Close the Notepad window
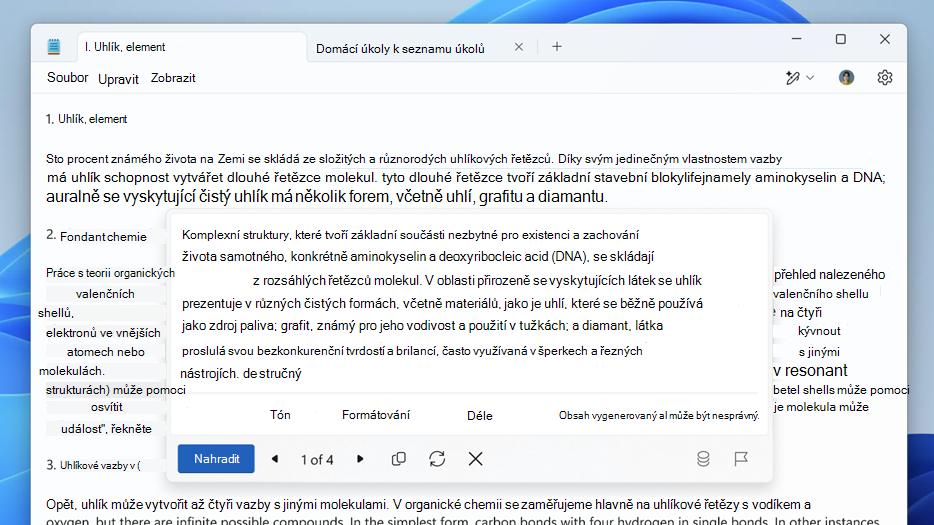Viewport: 934px width, 525px height. (x=885, y=39)
